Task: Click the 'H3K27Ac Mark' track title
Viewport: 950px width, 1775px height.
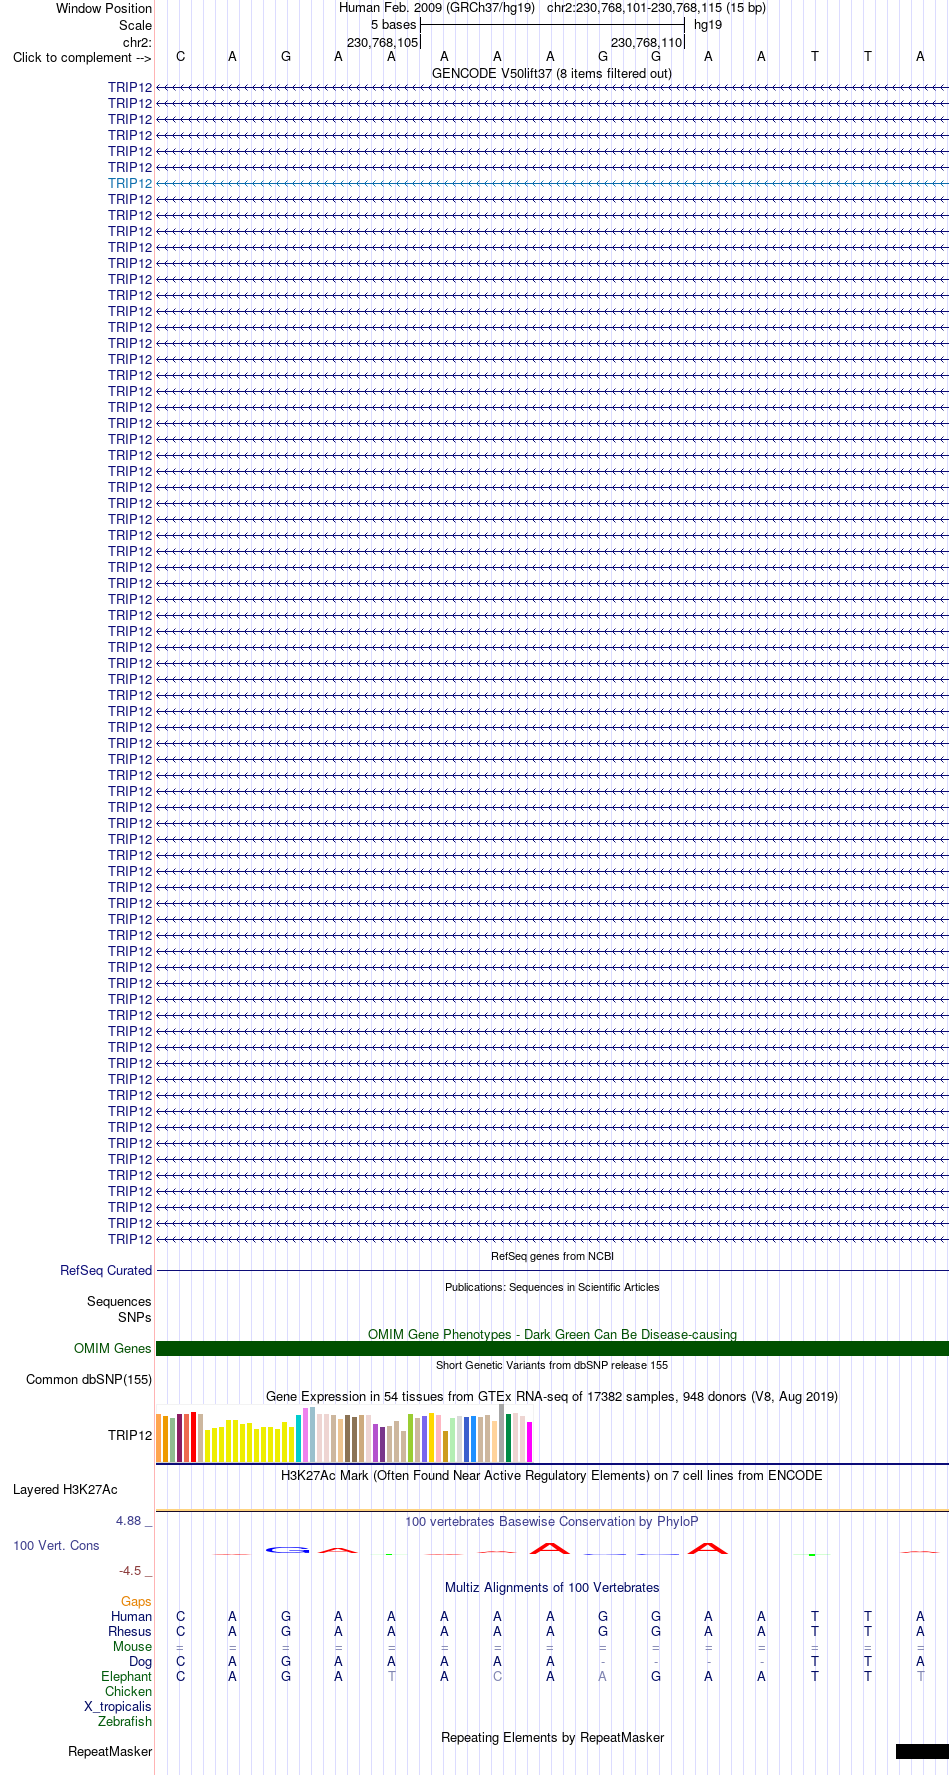Action: [x=552, y=1475]
